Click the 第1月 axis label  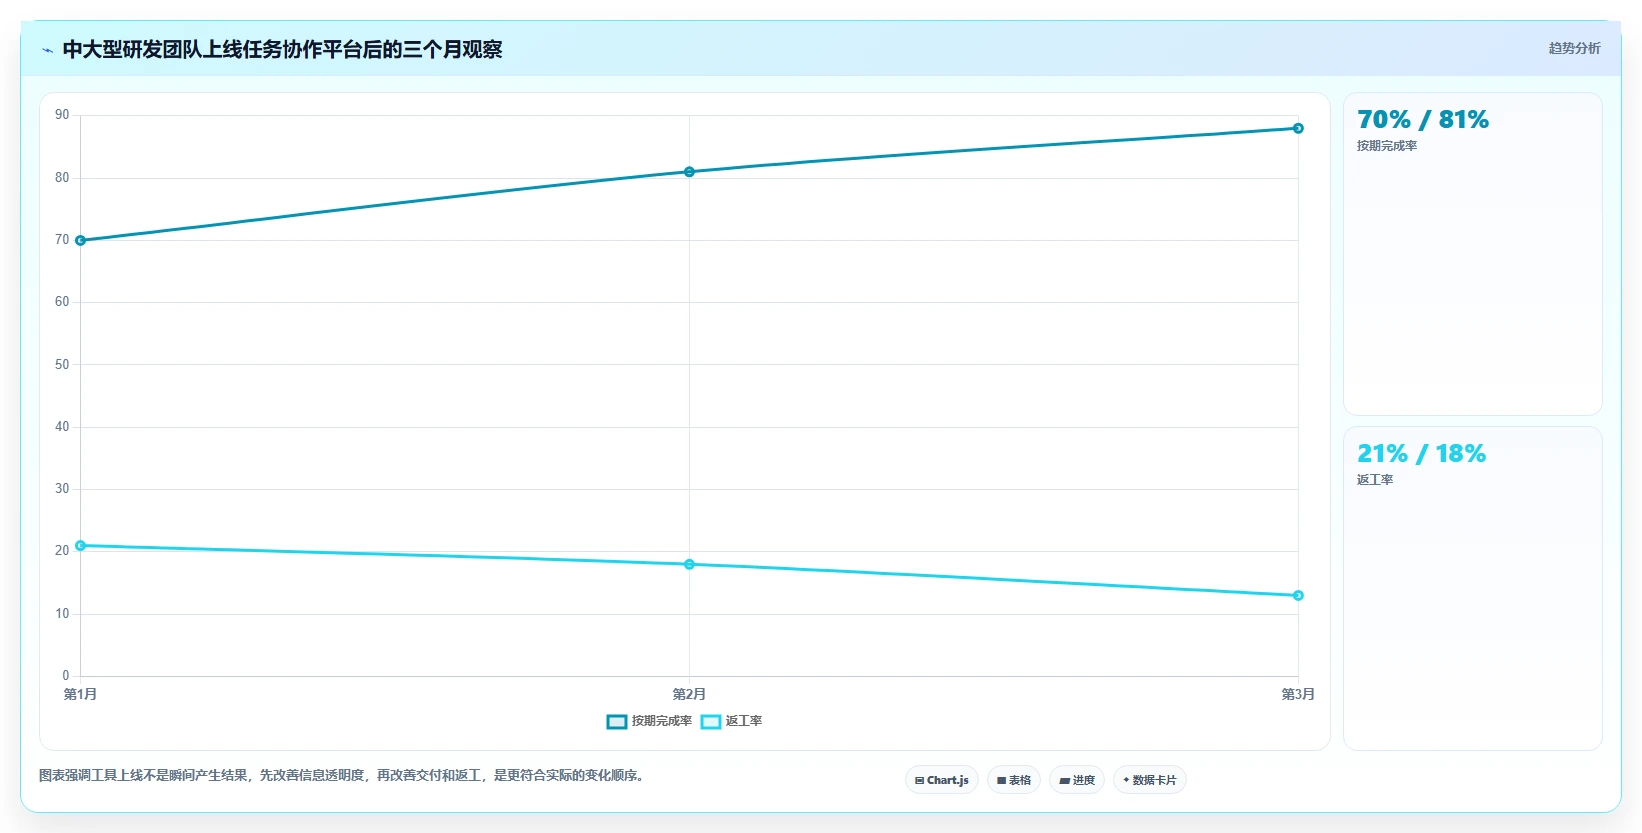click(80, 694)
